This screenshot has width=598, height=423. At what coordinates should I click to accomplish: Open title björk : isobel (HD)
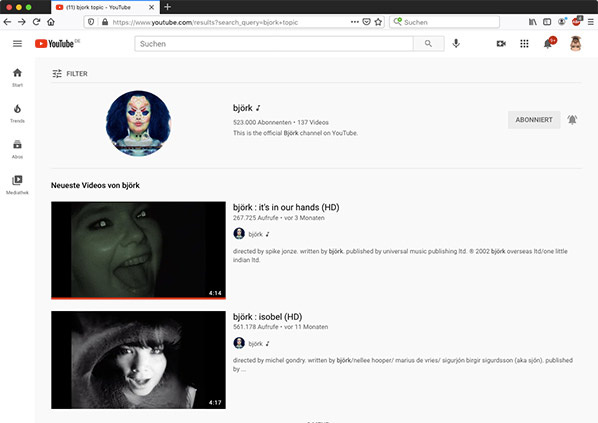click(267, 317)
